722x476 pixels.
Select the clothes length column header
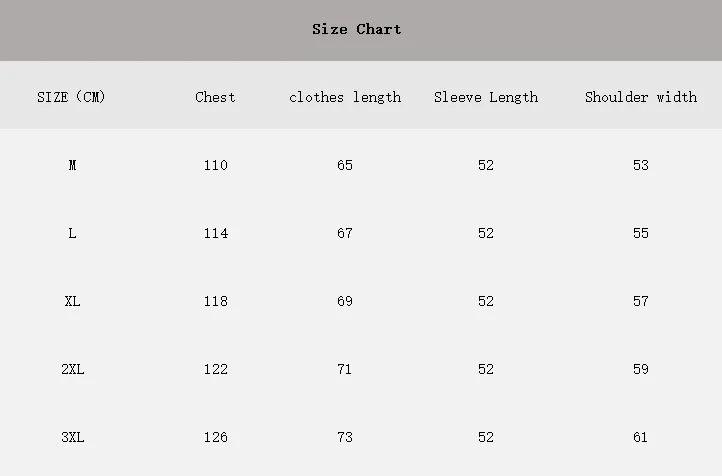tap(345, 97)
